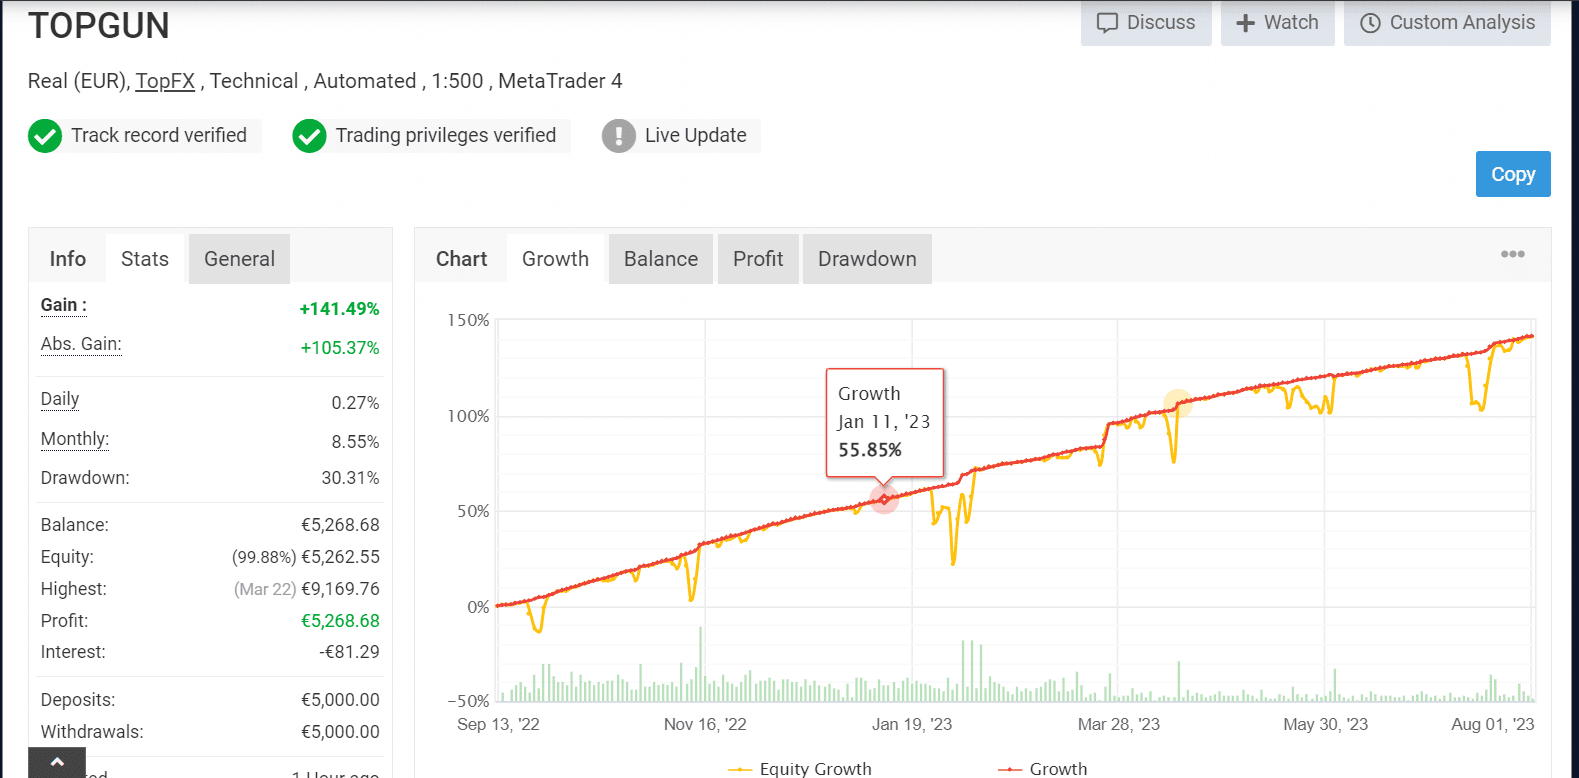Click the +141.49% gain value
Screen dimensions: 1579x778
click(339, 309)
